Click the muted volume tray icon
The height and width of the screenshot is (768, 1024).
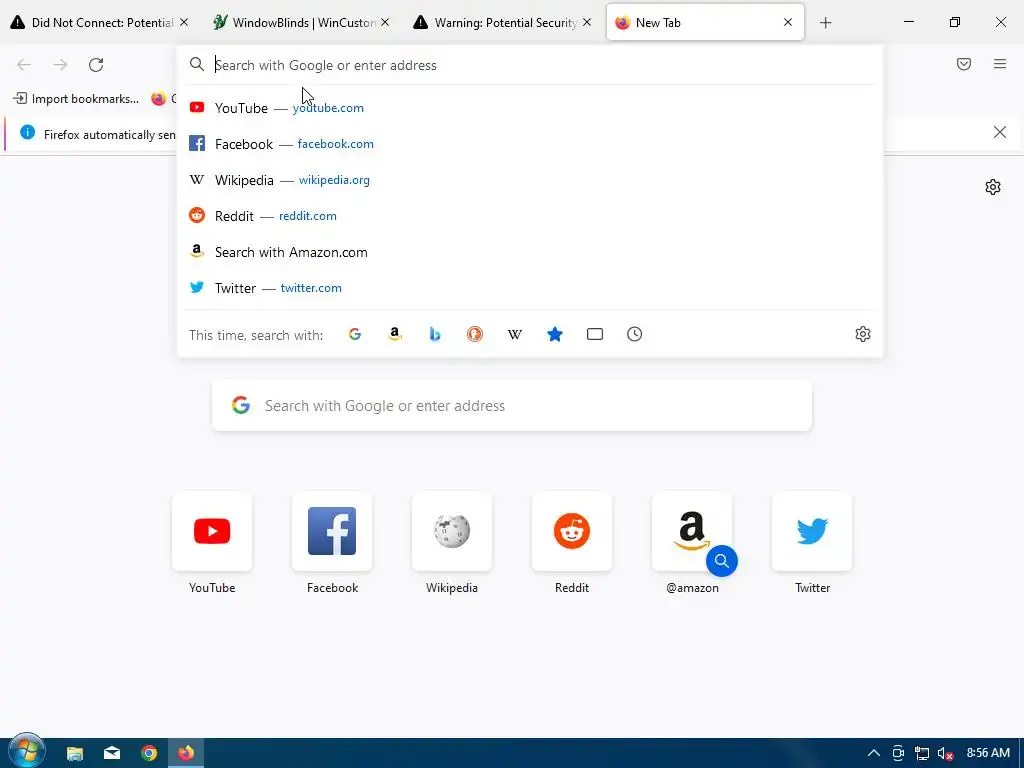(945, 754)
